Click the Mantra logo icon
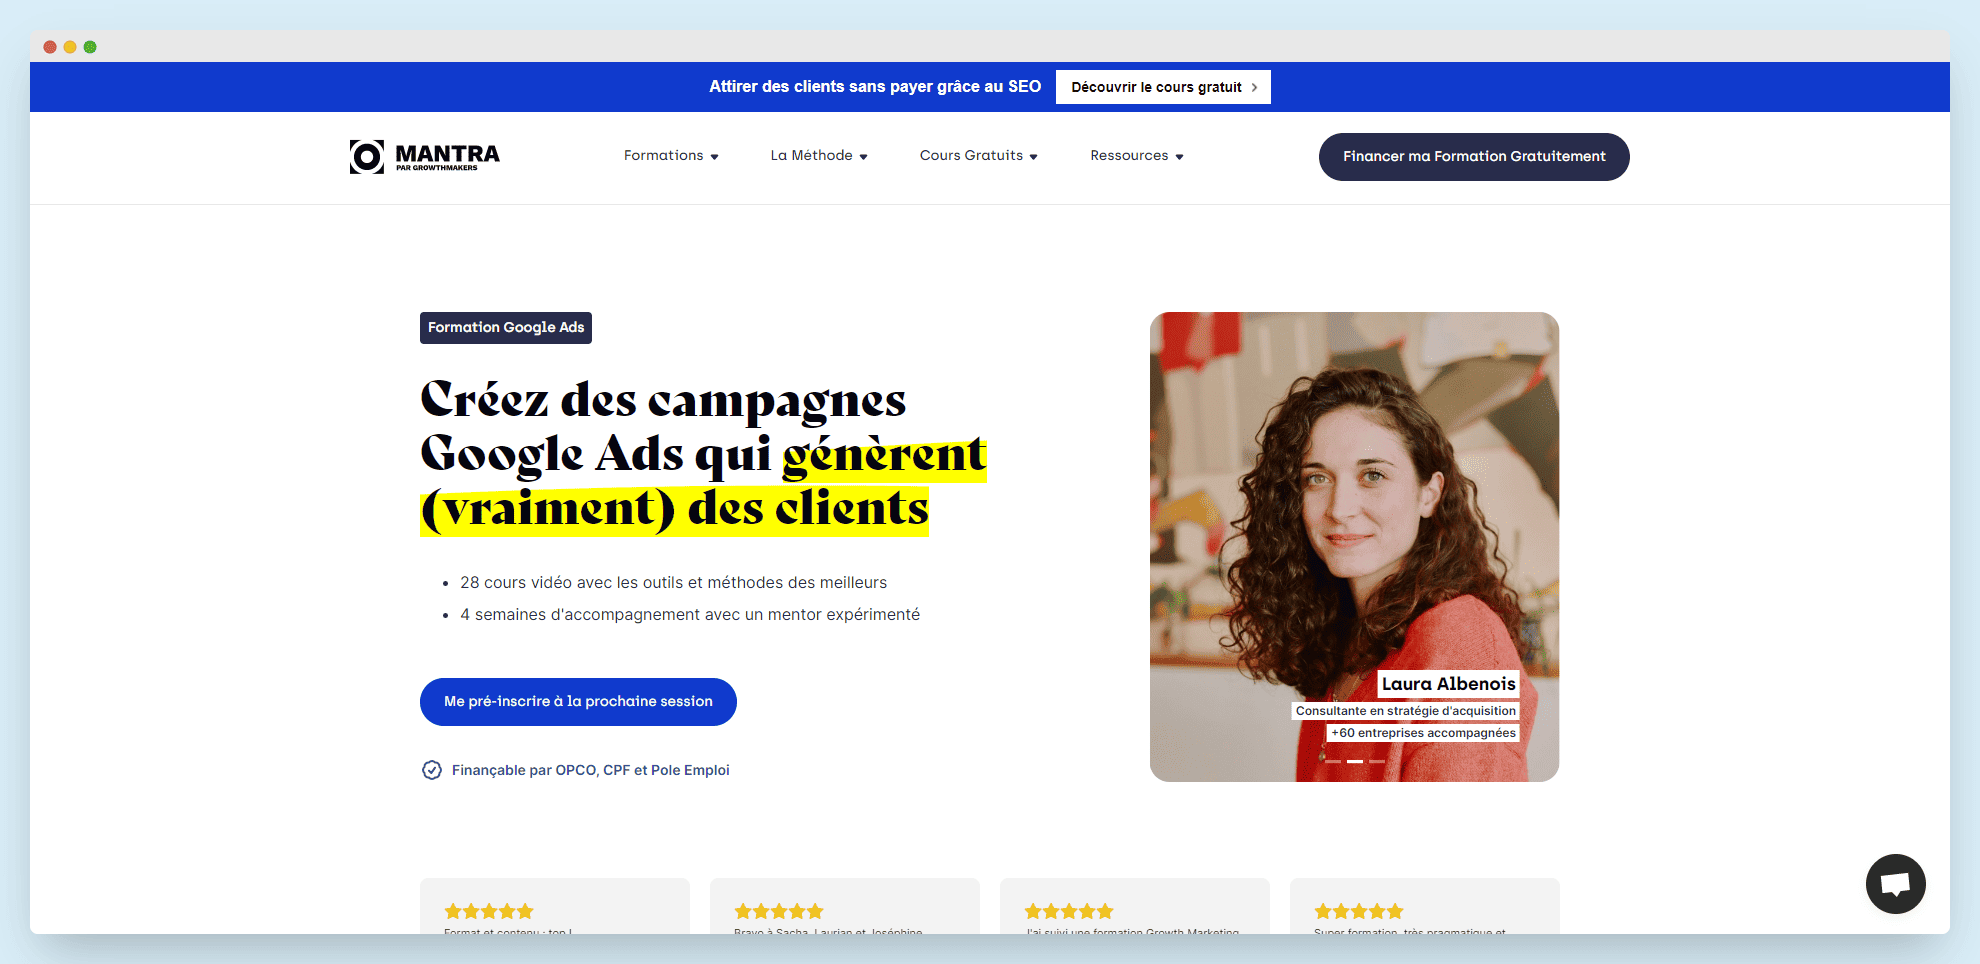This screenshot has width=1980, height=964. click(367, 156)
